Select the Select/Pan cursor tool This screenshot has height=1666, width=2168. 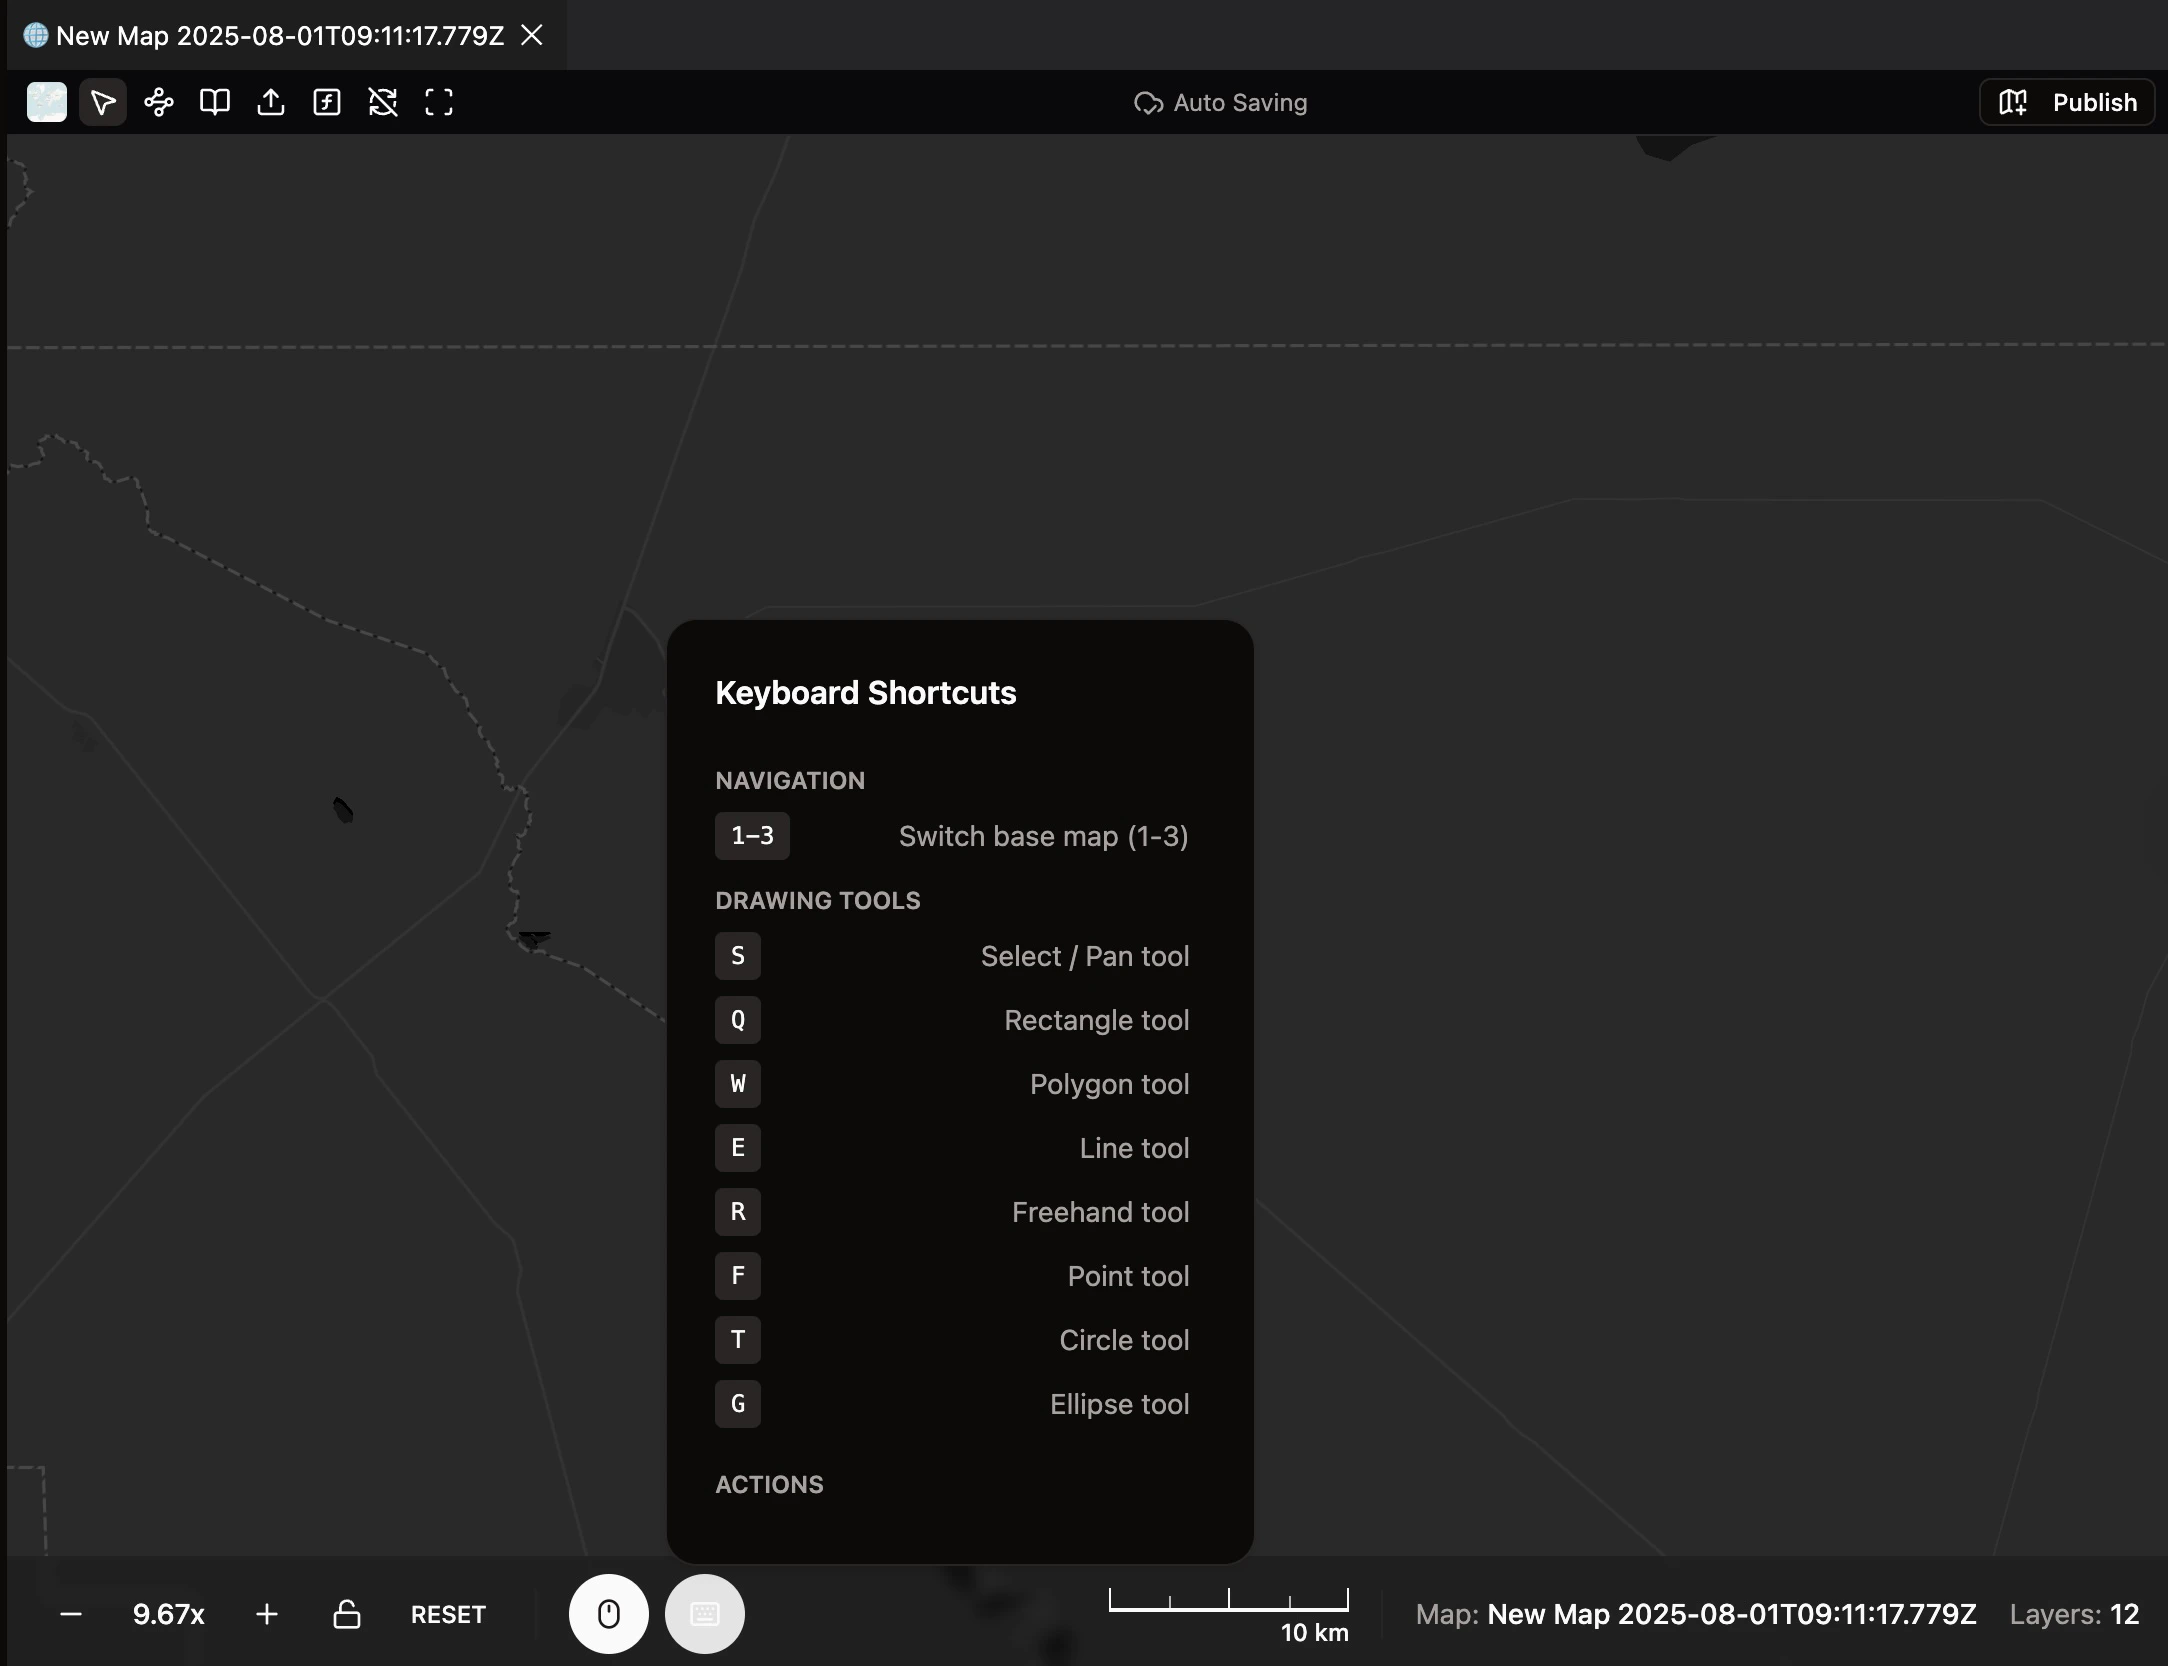point(103,102)
